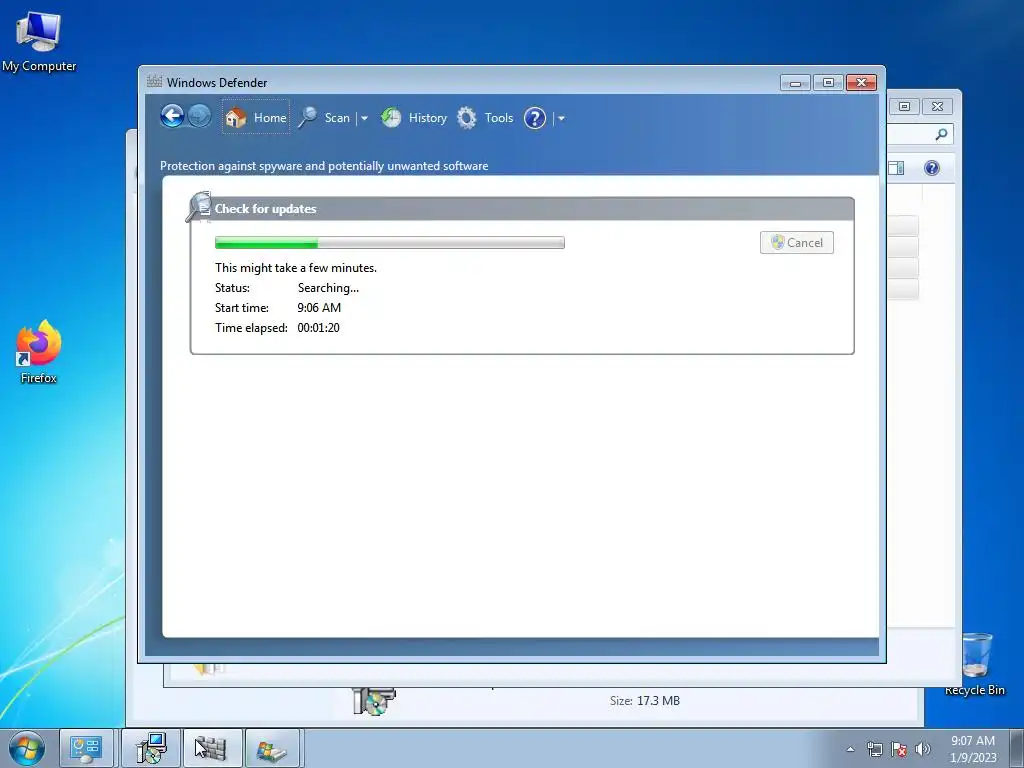Select the My Computer desktop icon

coord(39,42)
